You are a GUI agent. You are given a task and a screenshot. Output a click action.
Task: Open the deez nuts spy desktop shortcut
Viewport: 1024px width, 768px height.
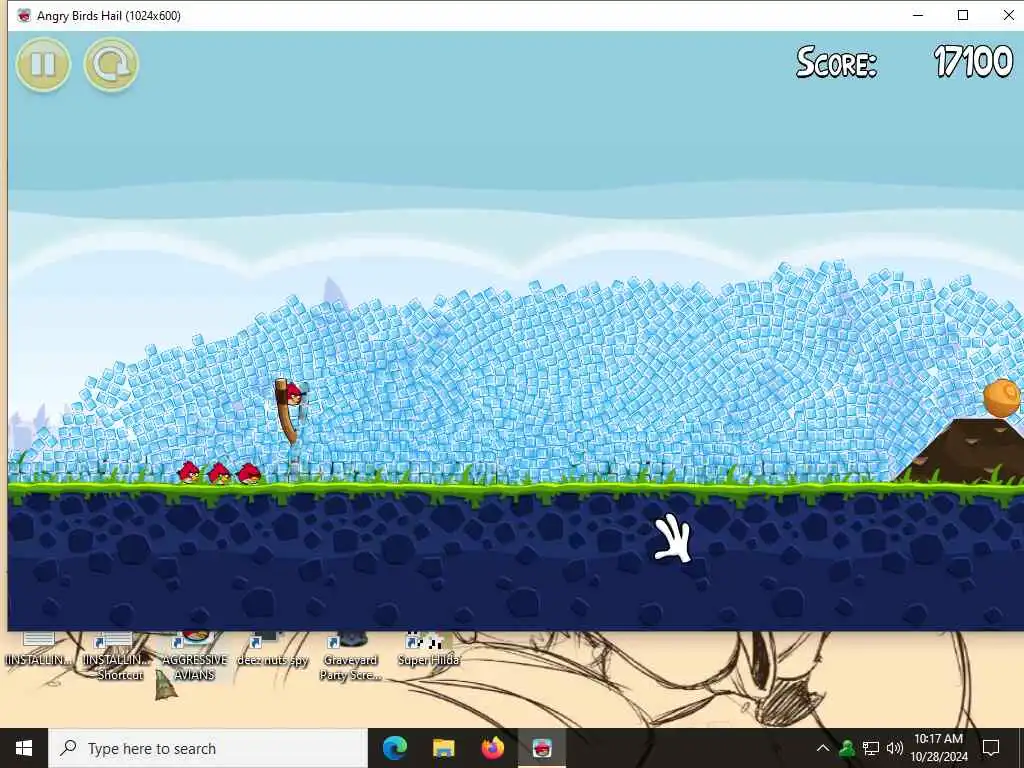pyautogui.click(x=272, y=652)
